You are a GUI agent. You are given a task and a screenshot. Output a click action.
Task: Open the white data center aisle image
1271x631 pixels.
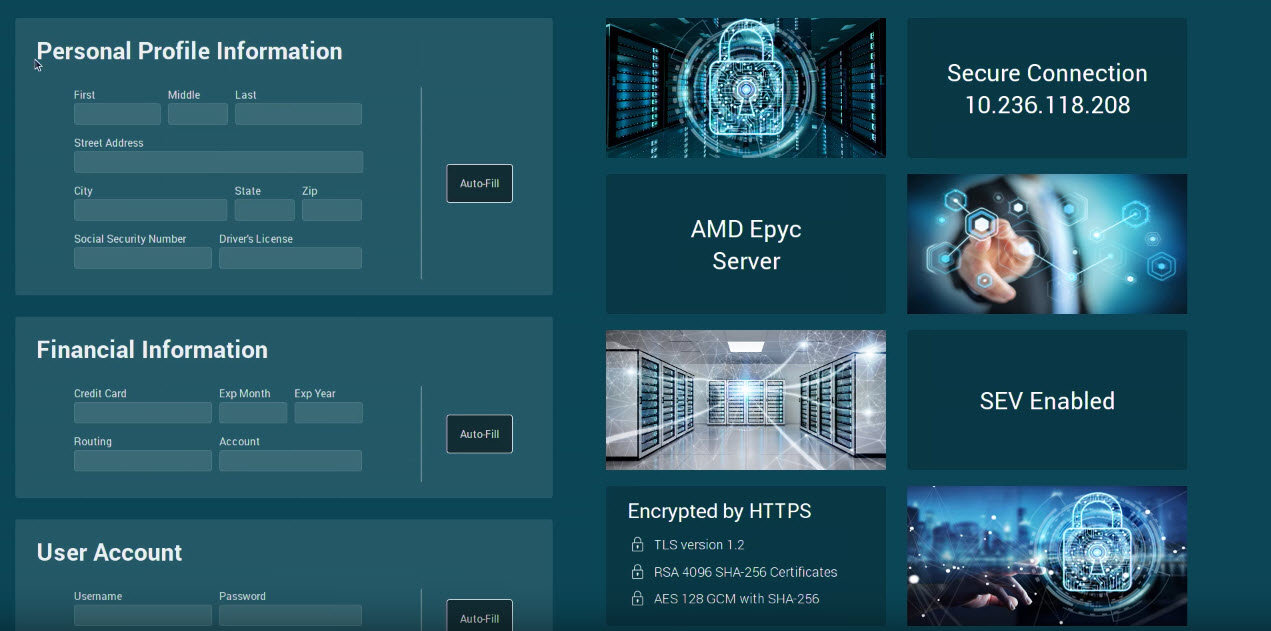746,400
